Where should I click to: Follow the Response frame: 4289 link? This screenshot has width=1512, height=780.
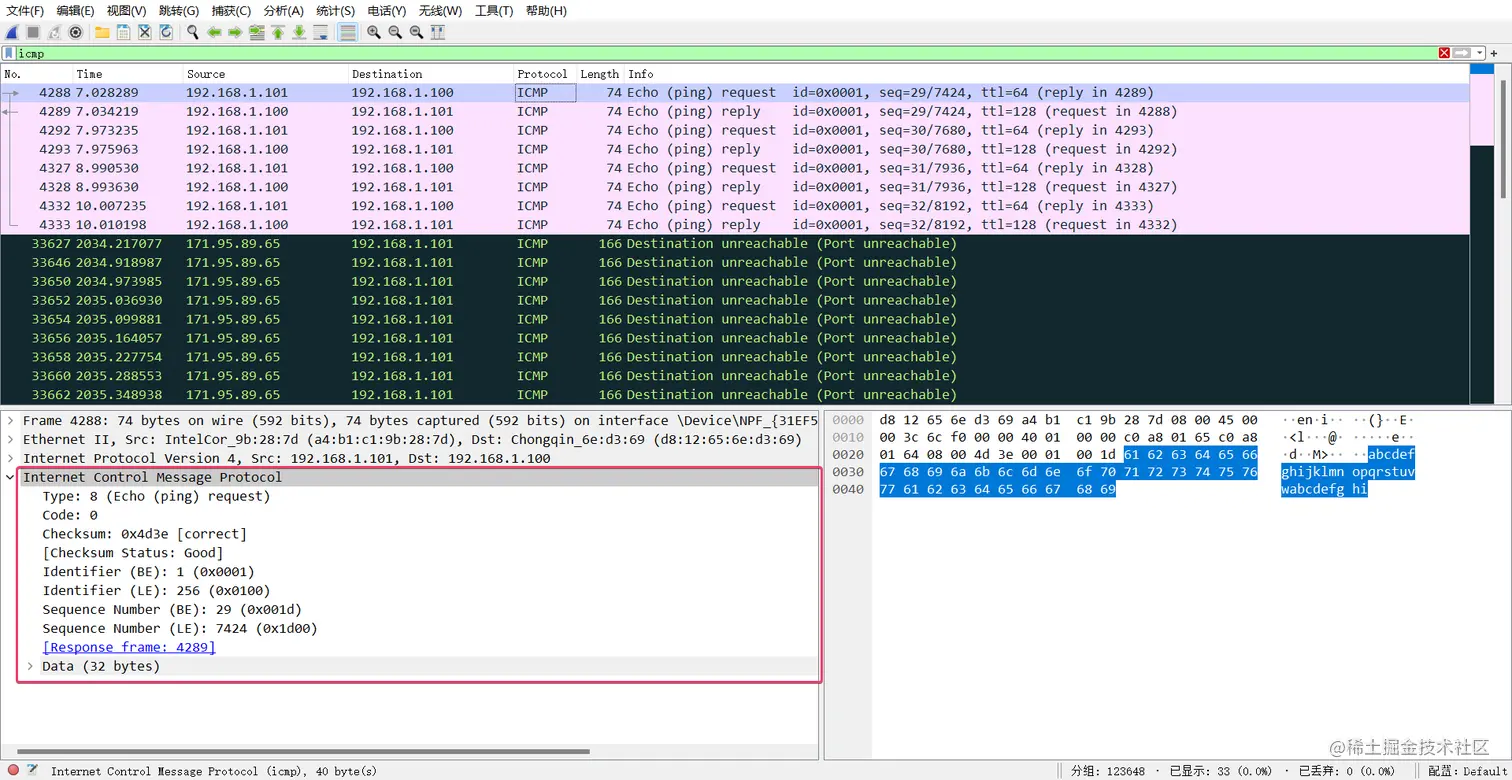(129, 648)
